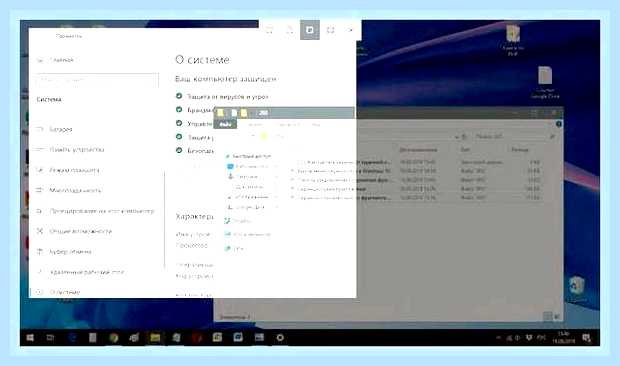Open the Режим планшета settings page
The width and height of the screenshot is (620, 366).
[x=74, y=170]
